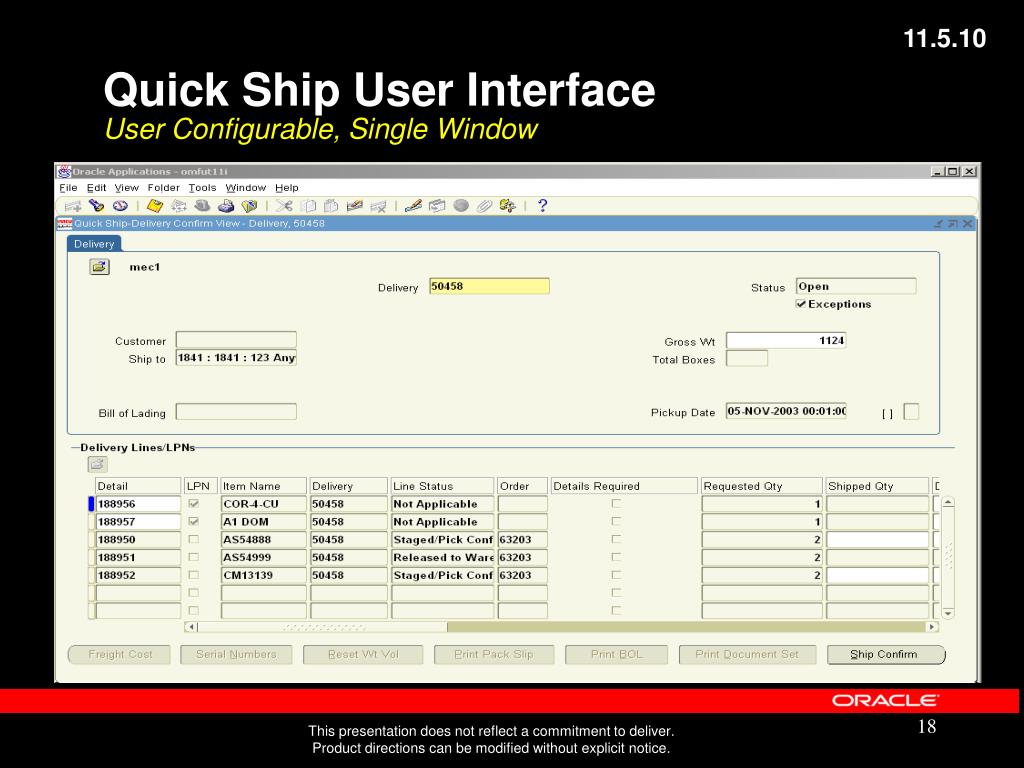This screenshot has width=1024, height=768.
Task: Click the scroll right arrow of lines table
Action: [933, 627]
